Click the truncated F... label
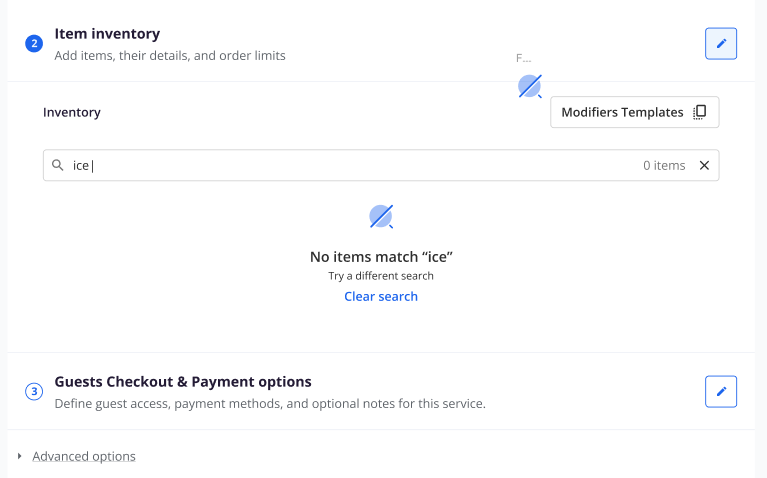This screenshot has width=767, height=478. coord(523,58)
